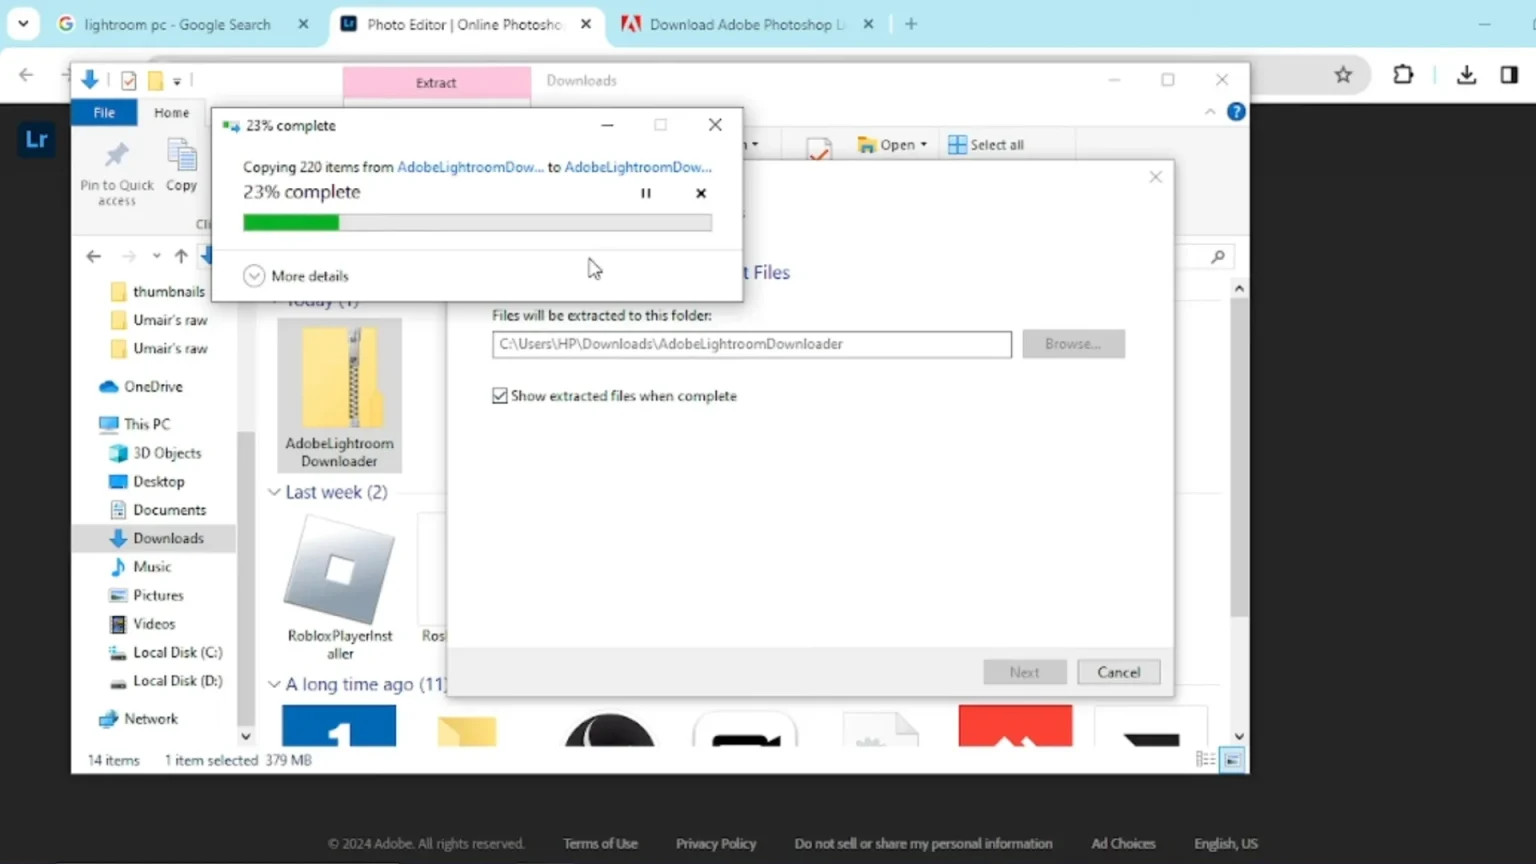The height and width of the screenshot is (864, 1536).
Task: Cancel the copy with the X icon
Action: click(x=701, y=193)
